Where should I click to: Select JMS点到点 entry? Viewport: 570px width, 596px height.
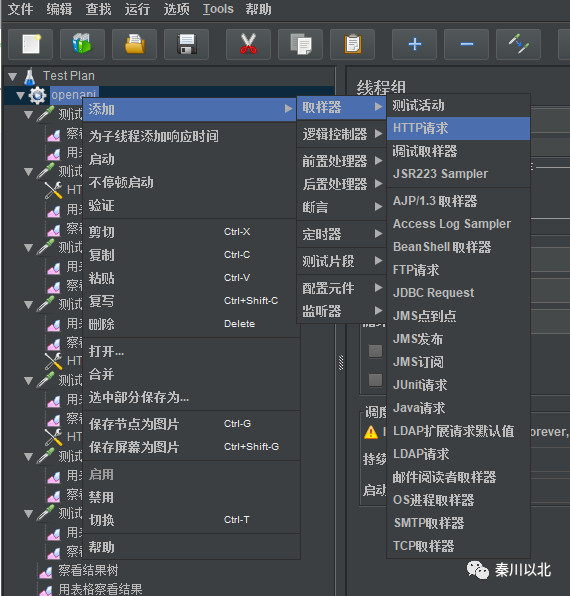point(458,316)
